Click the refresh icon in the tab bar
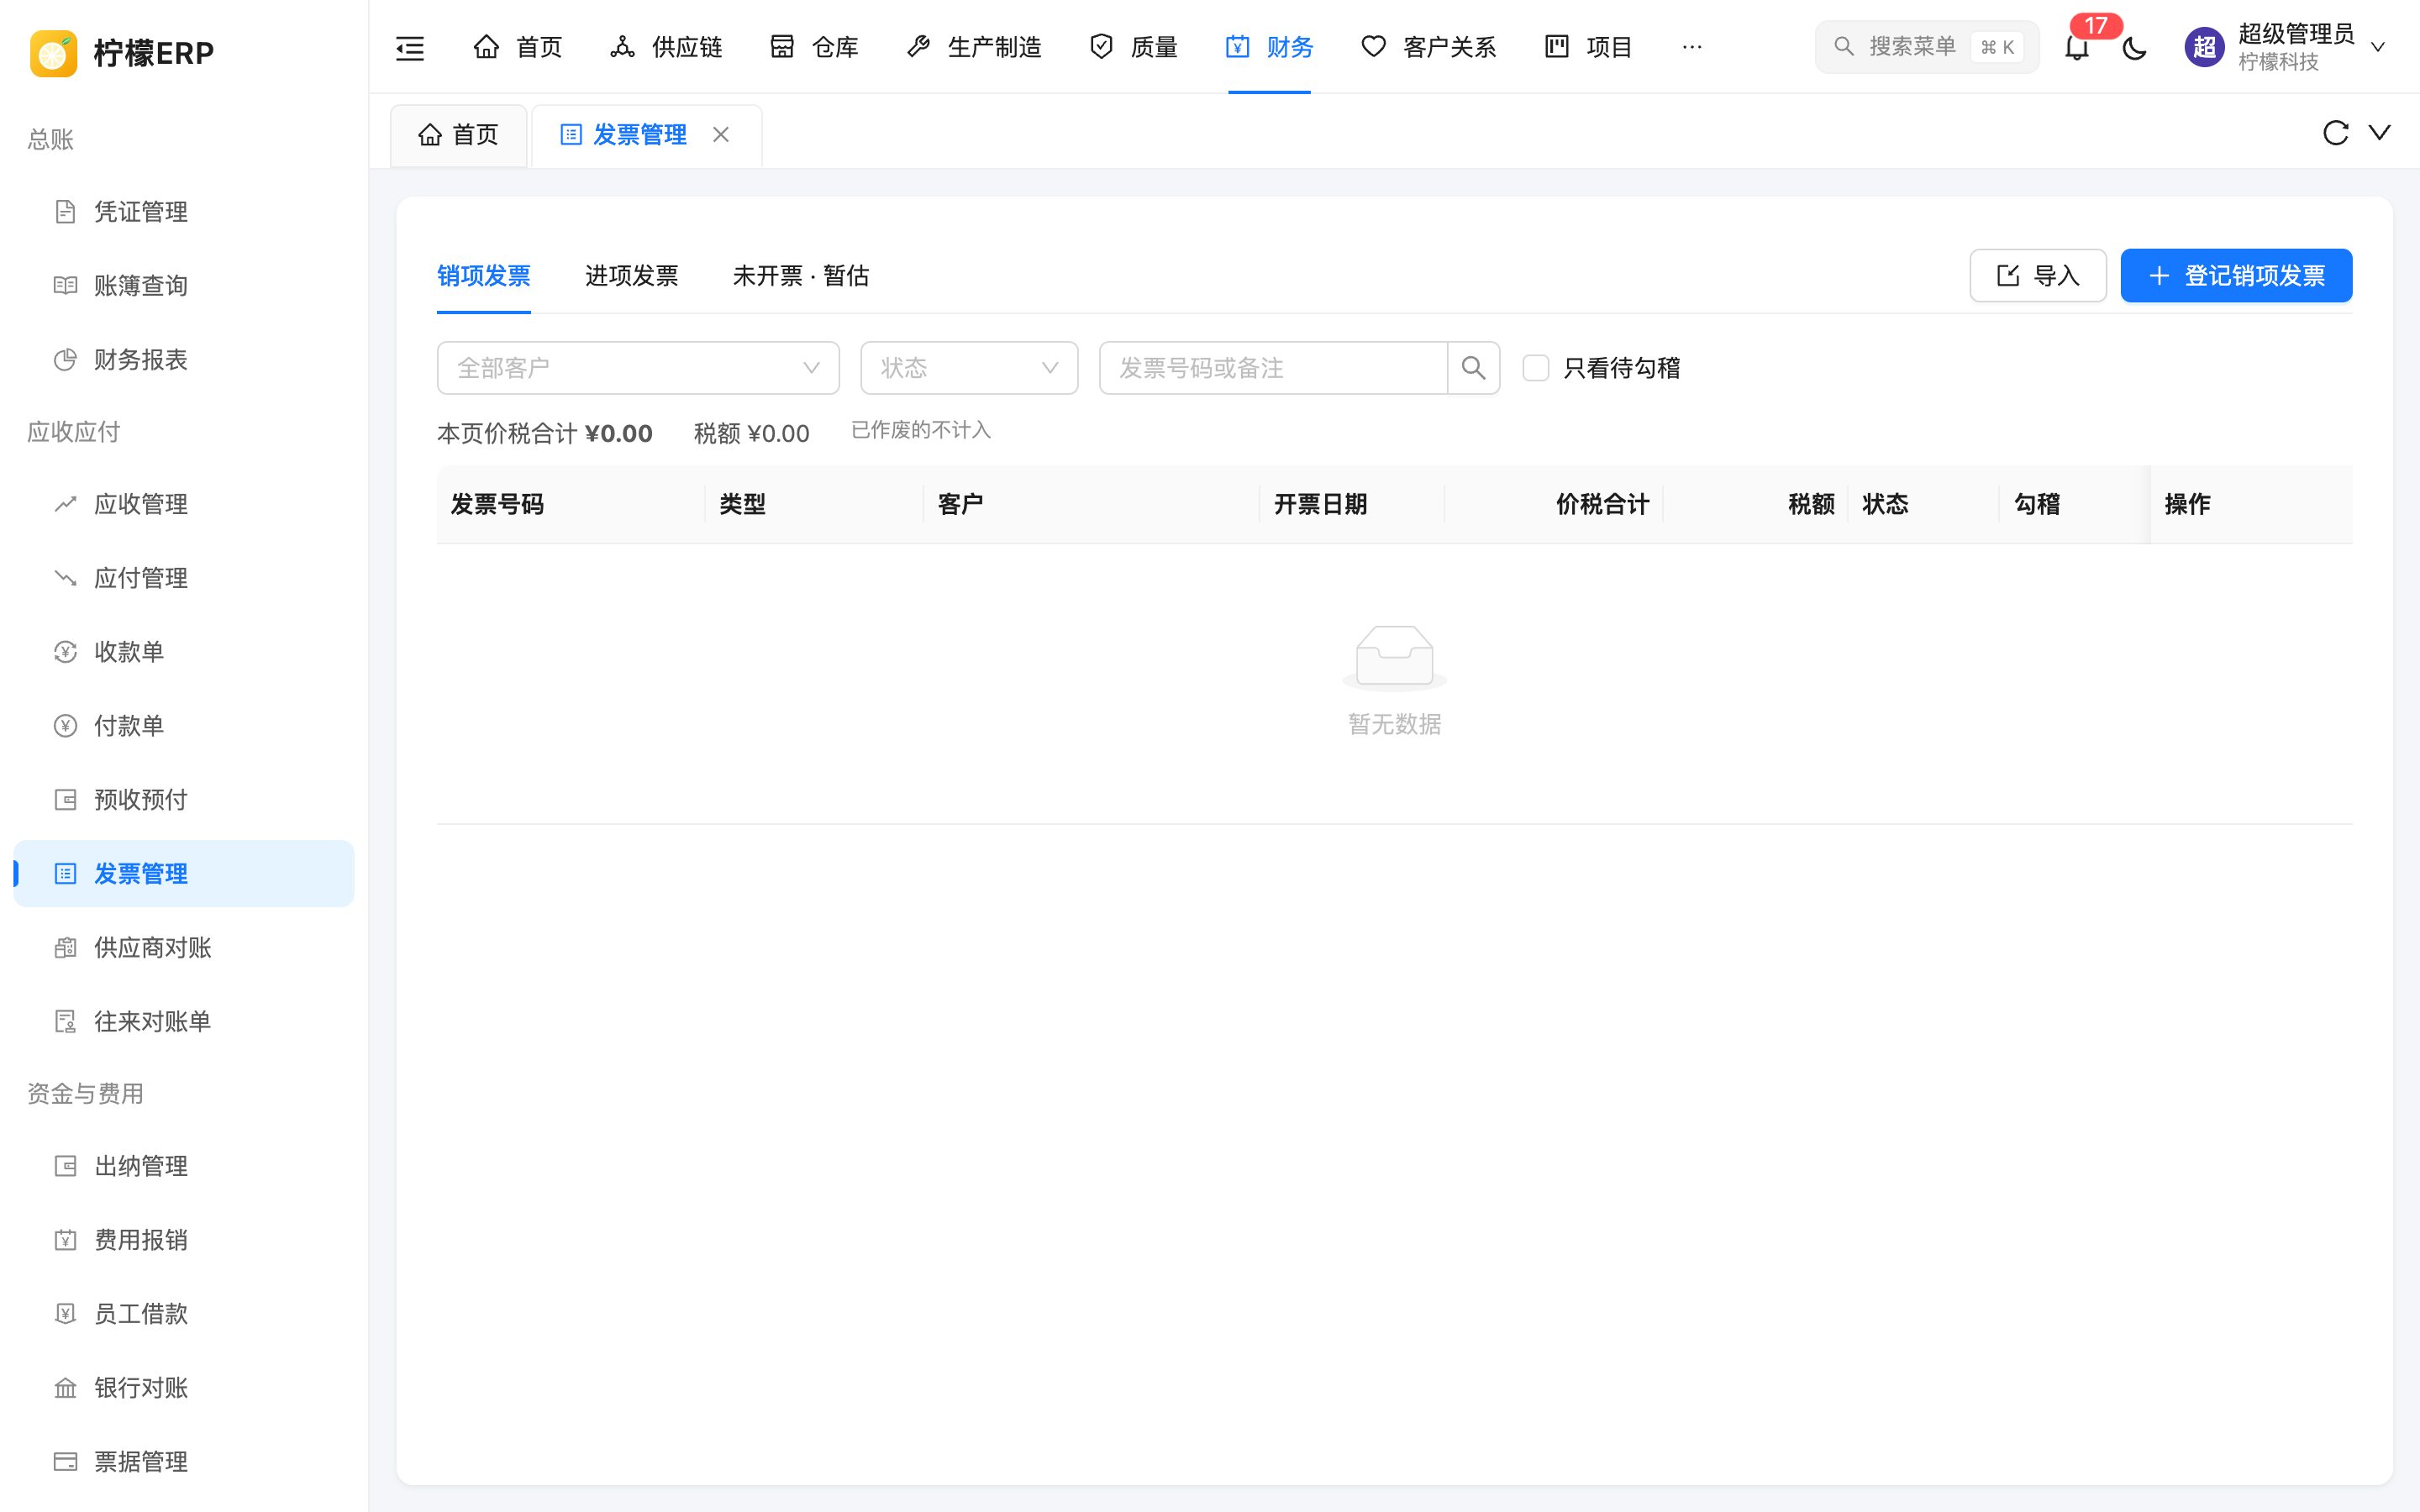The image size is (2420, 1512). [x=2335, y=133]
